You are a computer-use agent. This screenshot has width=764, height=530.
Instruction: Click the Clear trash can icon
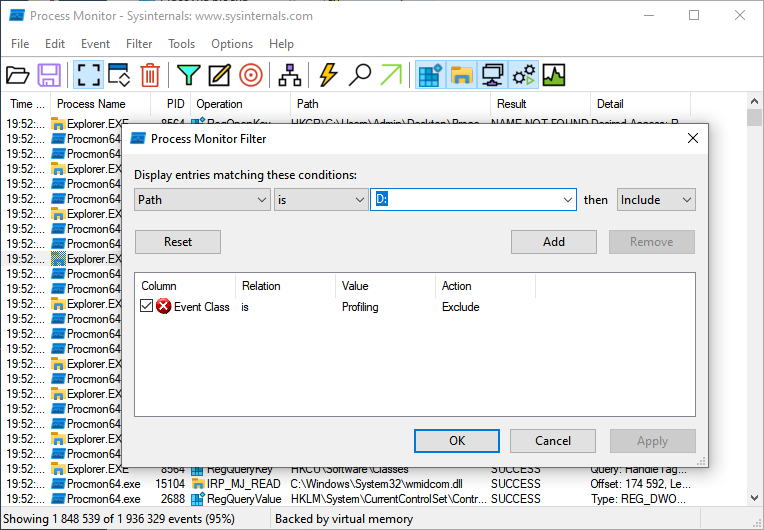149,75
